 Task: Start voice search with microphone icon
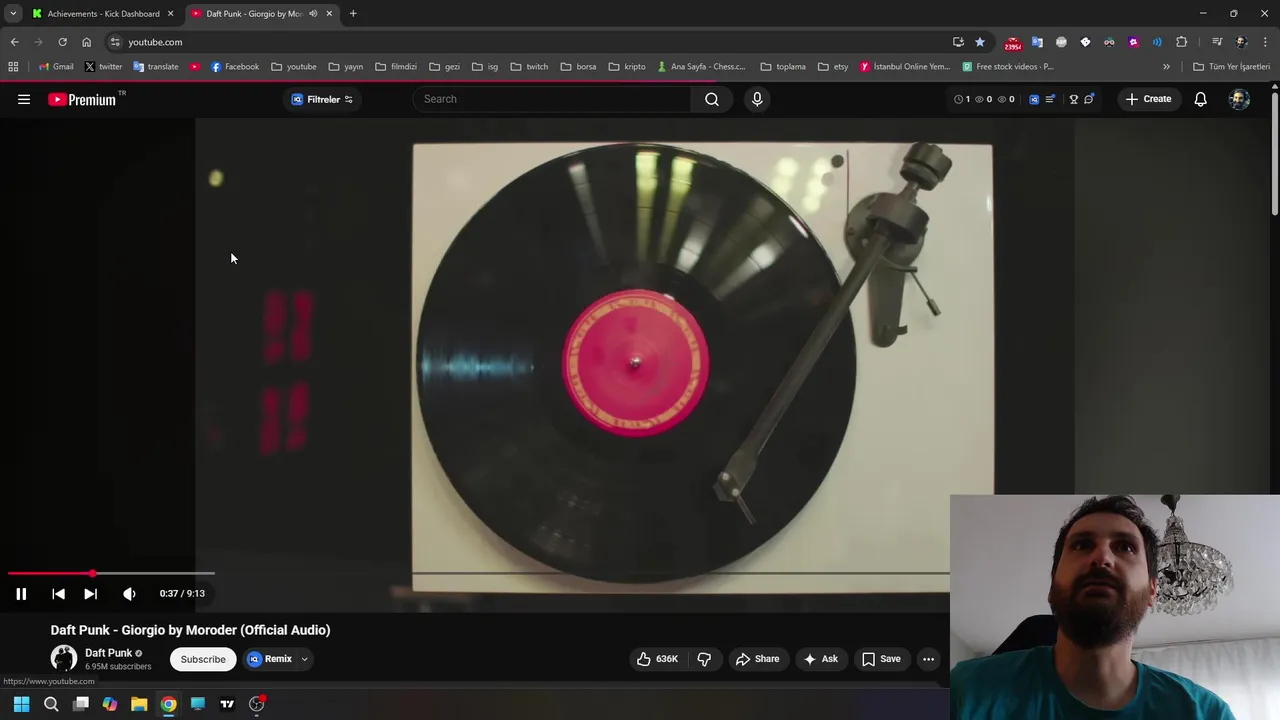[x=757, y=99]
